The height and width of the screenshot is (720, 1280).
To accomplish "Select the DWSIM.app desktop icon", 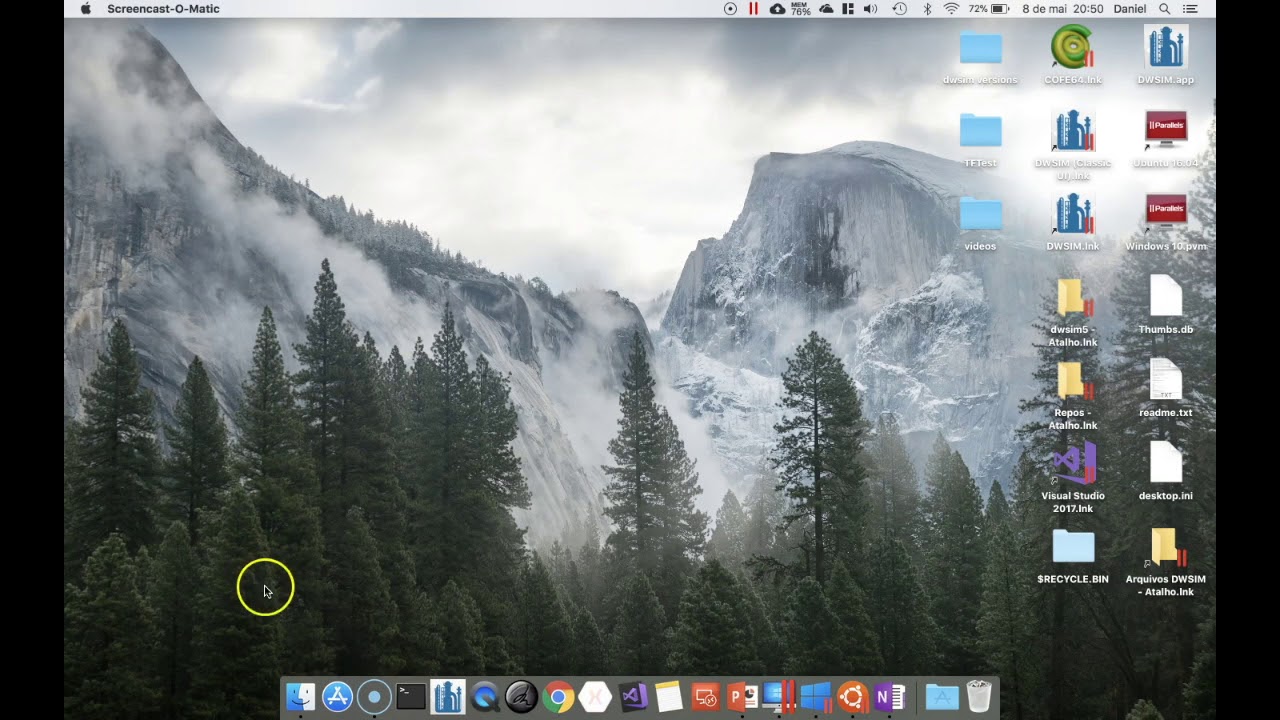I will click(x=1166, y=48).
